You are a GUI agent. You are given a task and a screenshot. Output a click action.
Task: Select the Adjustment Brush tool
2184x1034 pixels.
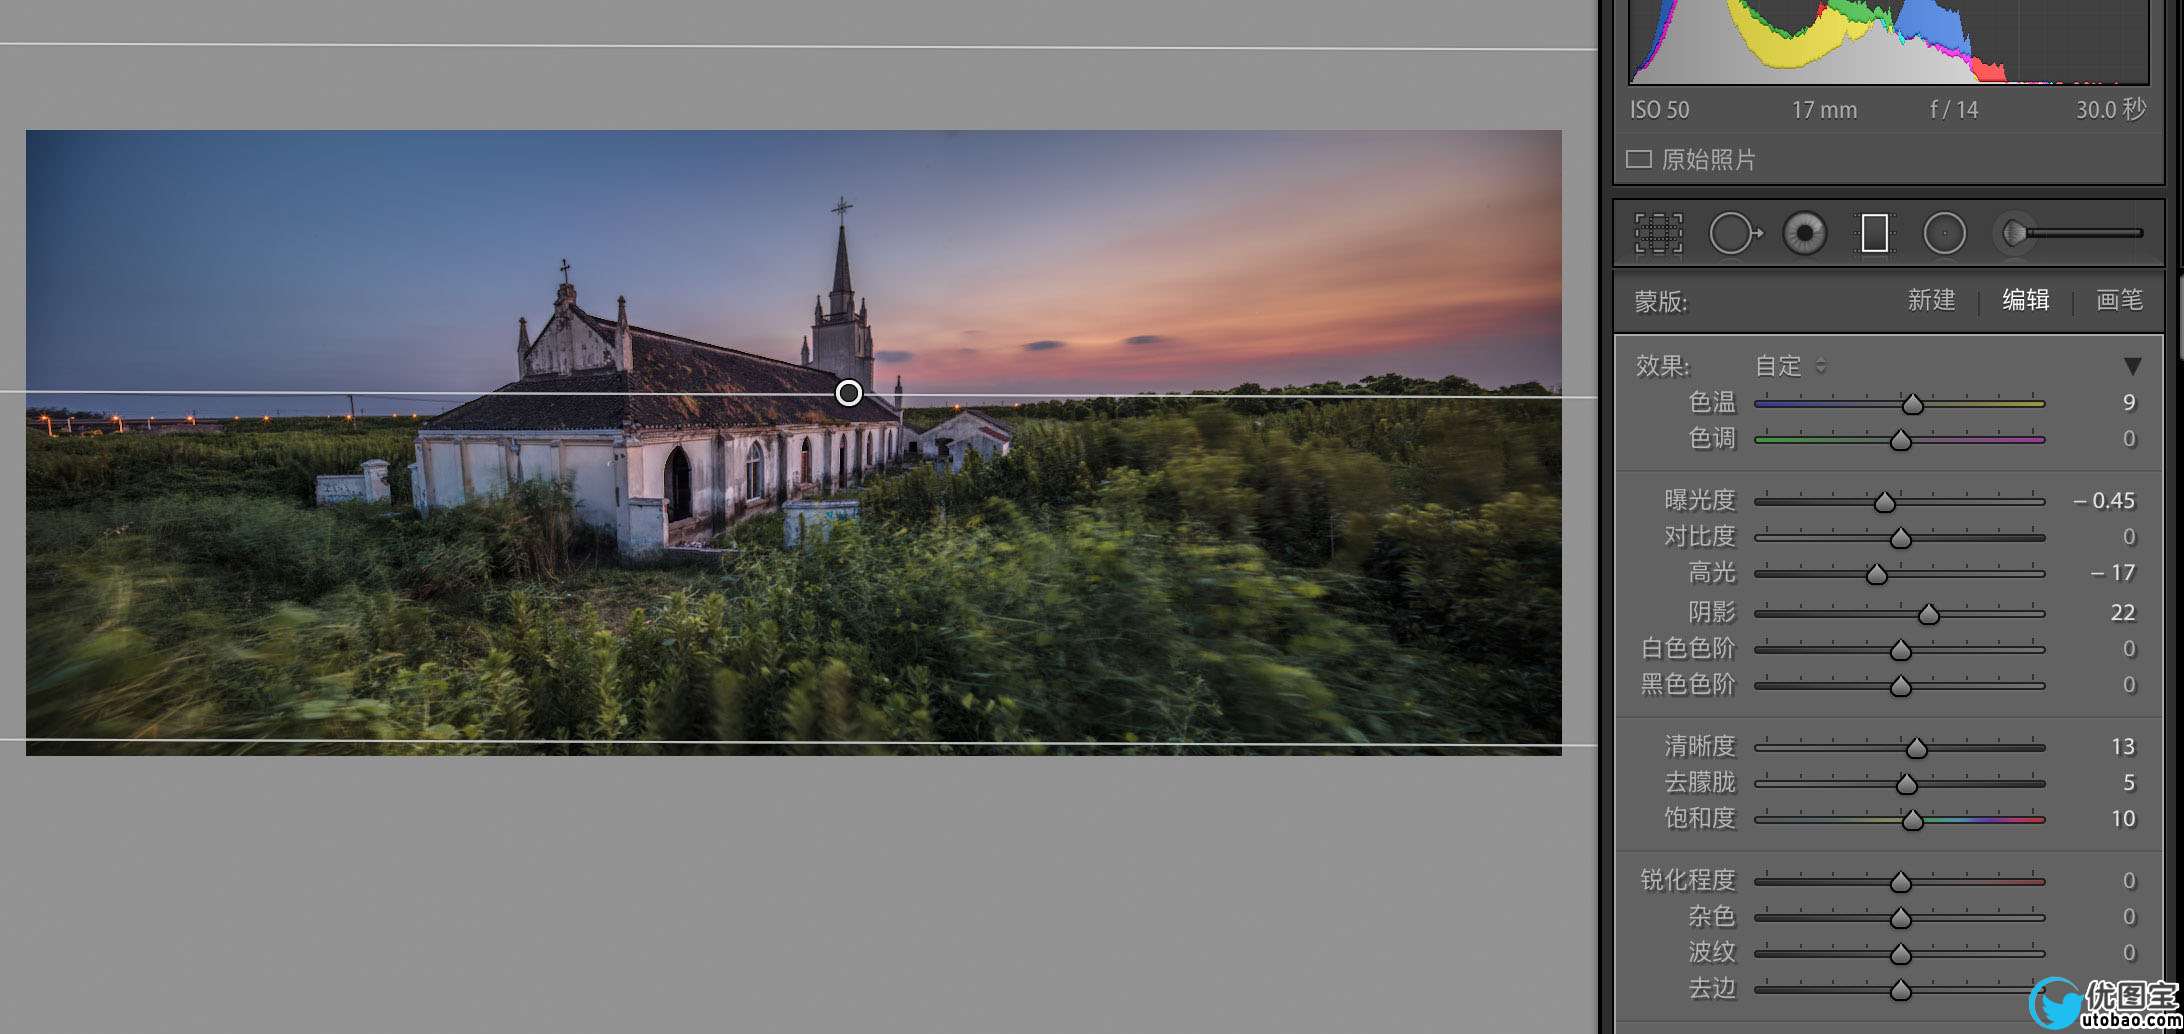click(x=2068, y=233)
